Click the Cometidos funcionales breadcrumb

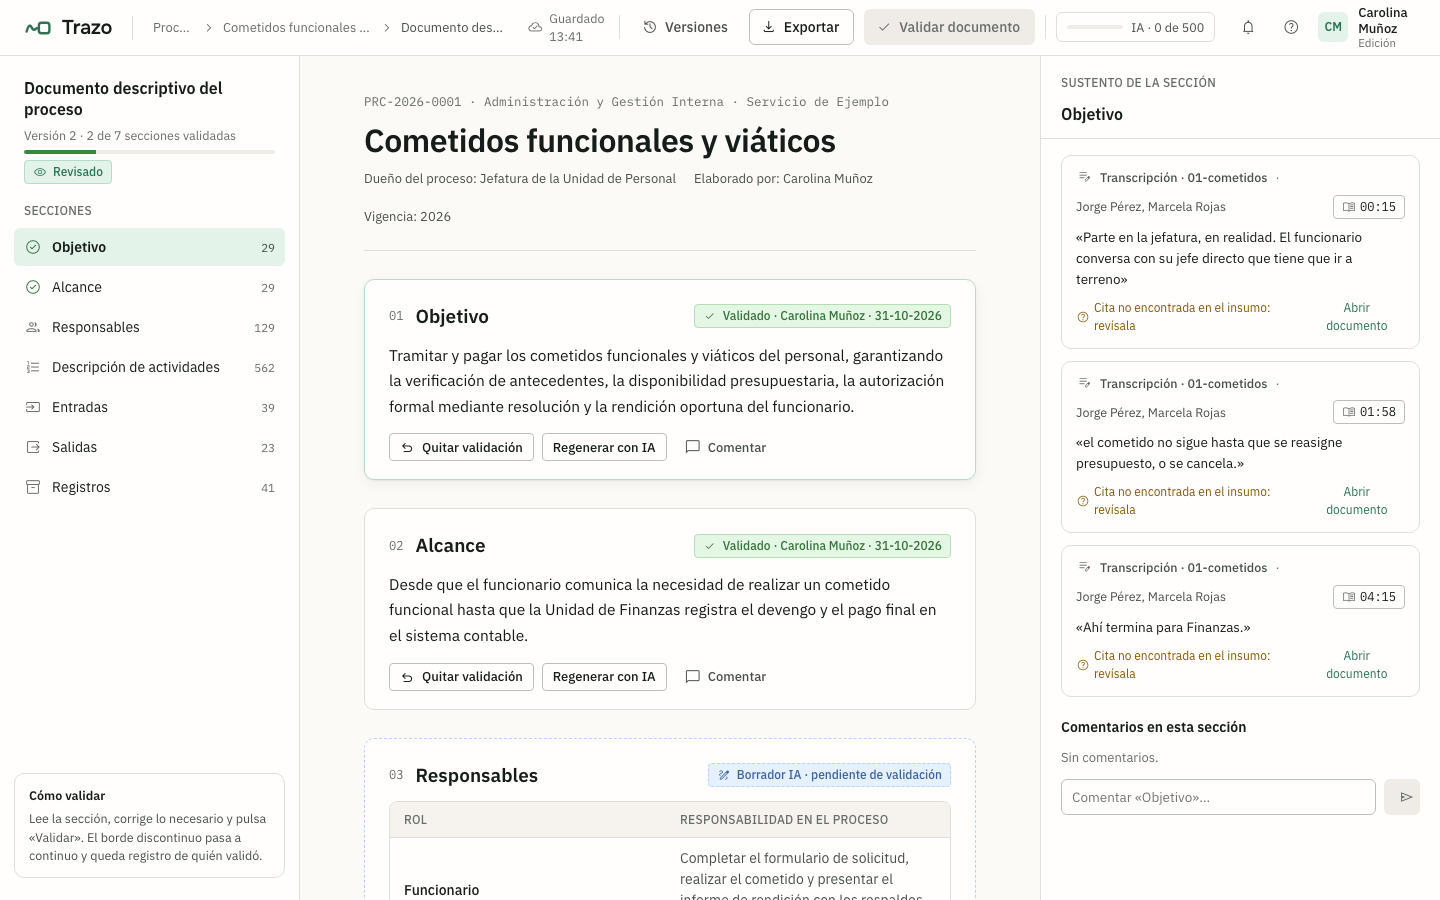coord(296,27)
